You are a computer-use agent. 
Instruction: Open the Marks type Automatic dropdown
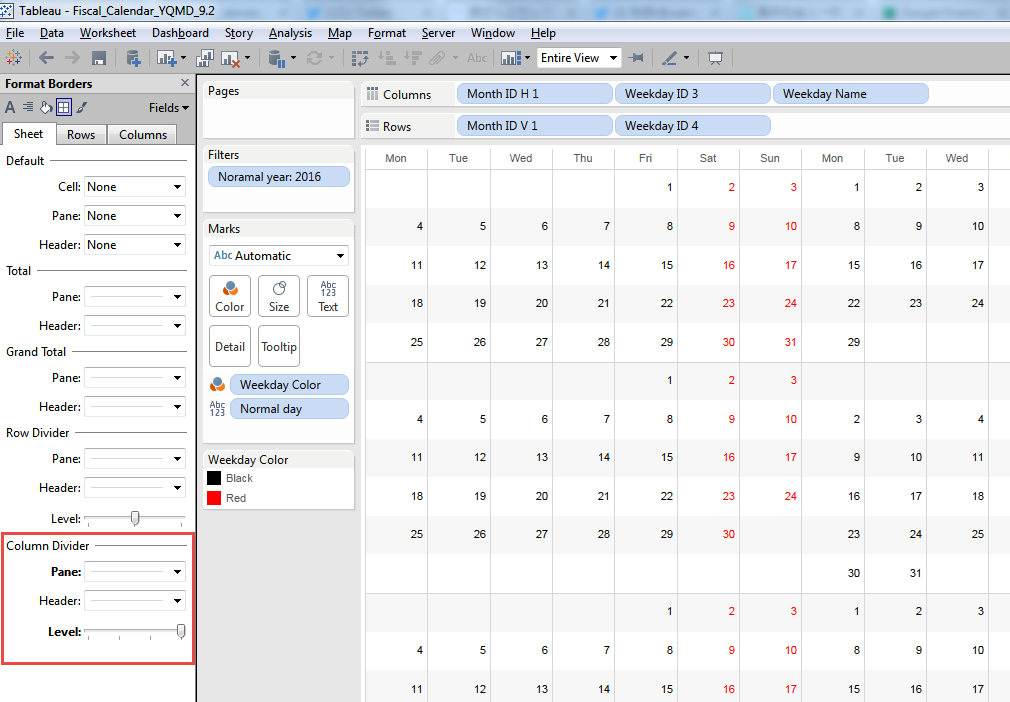tap(279, 256)
